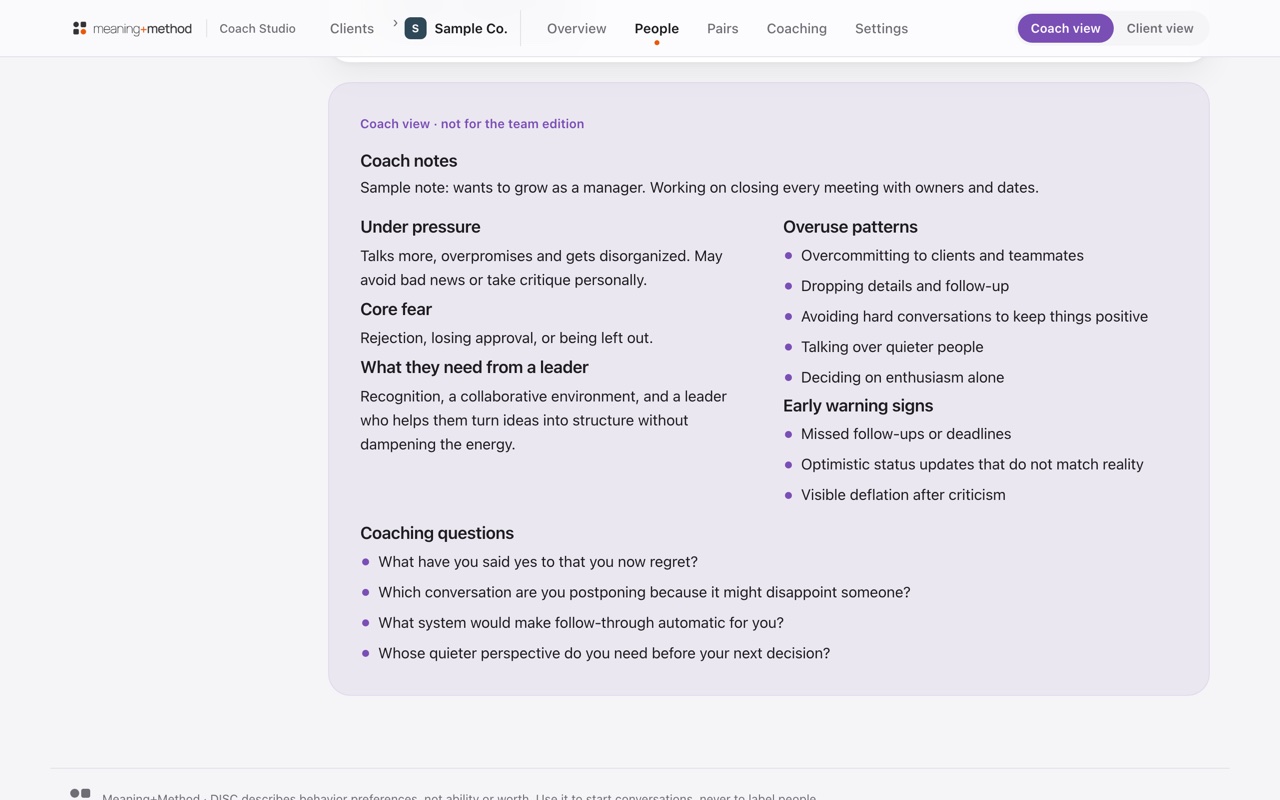Go to the Pairs tab
The width and height of the screenshot is (1280, 800).
pyautogui.click(x=722, y=28)
